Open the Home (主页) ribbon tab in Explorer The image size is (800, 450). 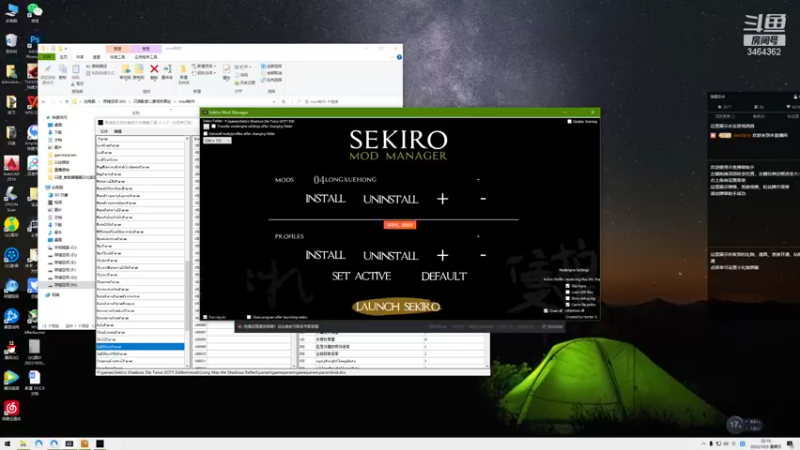tap(64, 57)
